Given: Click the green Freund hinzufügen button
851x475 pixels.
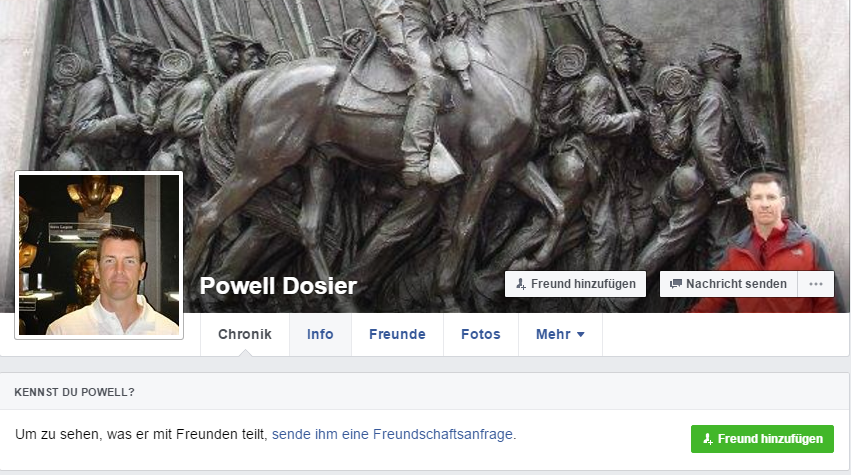Looking at the screenshot, I should pyautogui.click(x=762, y=439).
